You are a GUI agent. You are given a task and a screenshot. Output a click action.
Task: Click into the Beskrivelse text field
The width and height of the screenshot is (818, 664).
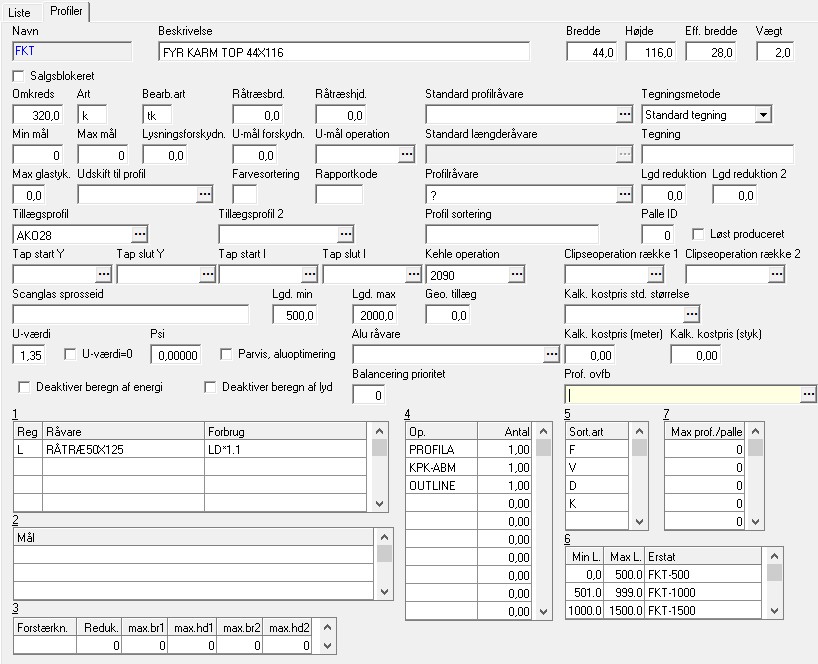(x=343, y=52)
